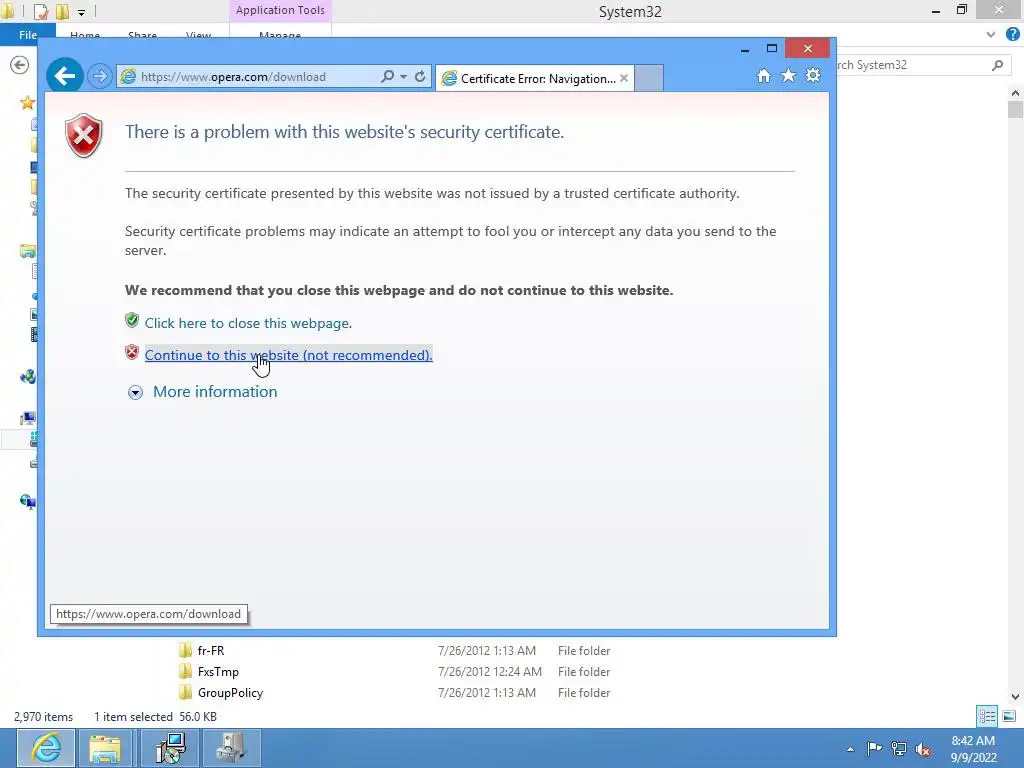Click the New folder icon in Explorer title bar
This screenshot has width=1024, height=768.
(62, 12)
